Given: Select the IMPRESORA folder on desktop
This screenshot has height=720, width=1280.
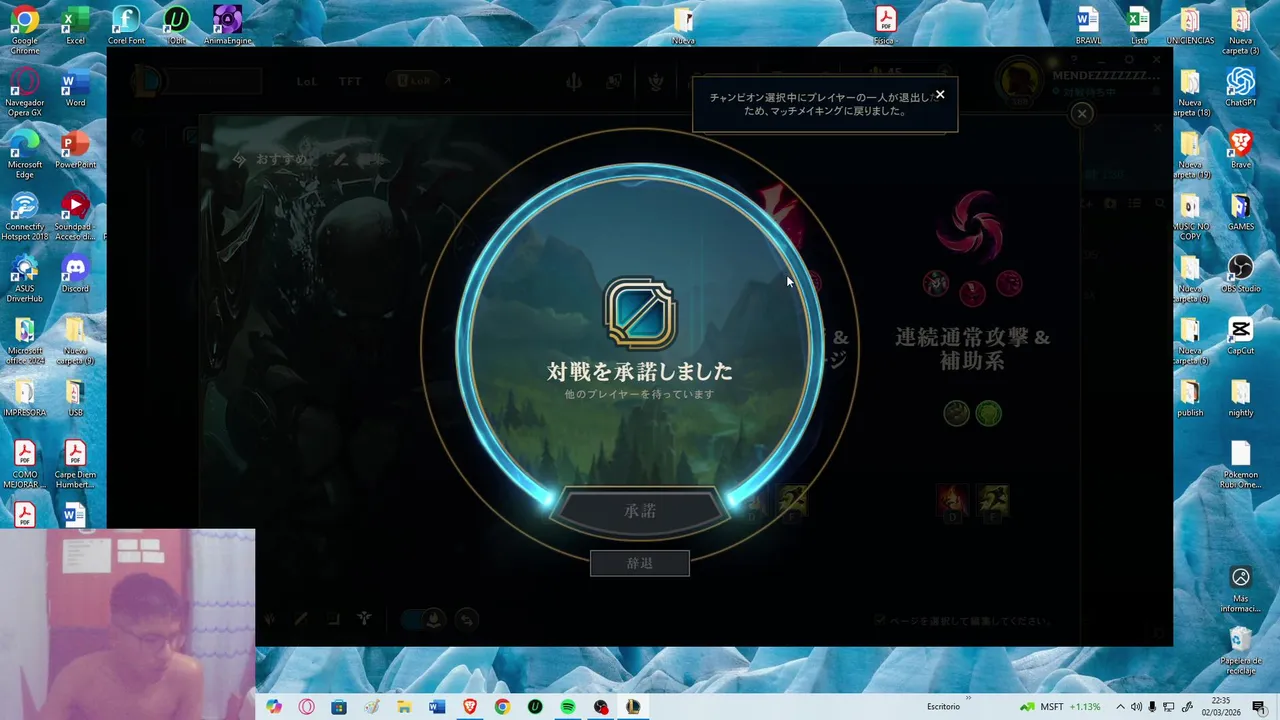Looking at the screenshot, I should pos(24,397).
